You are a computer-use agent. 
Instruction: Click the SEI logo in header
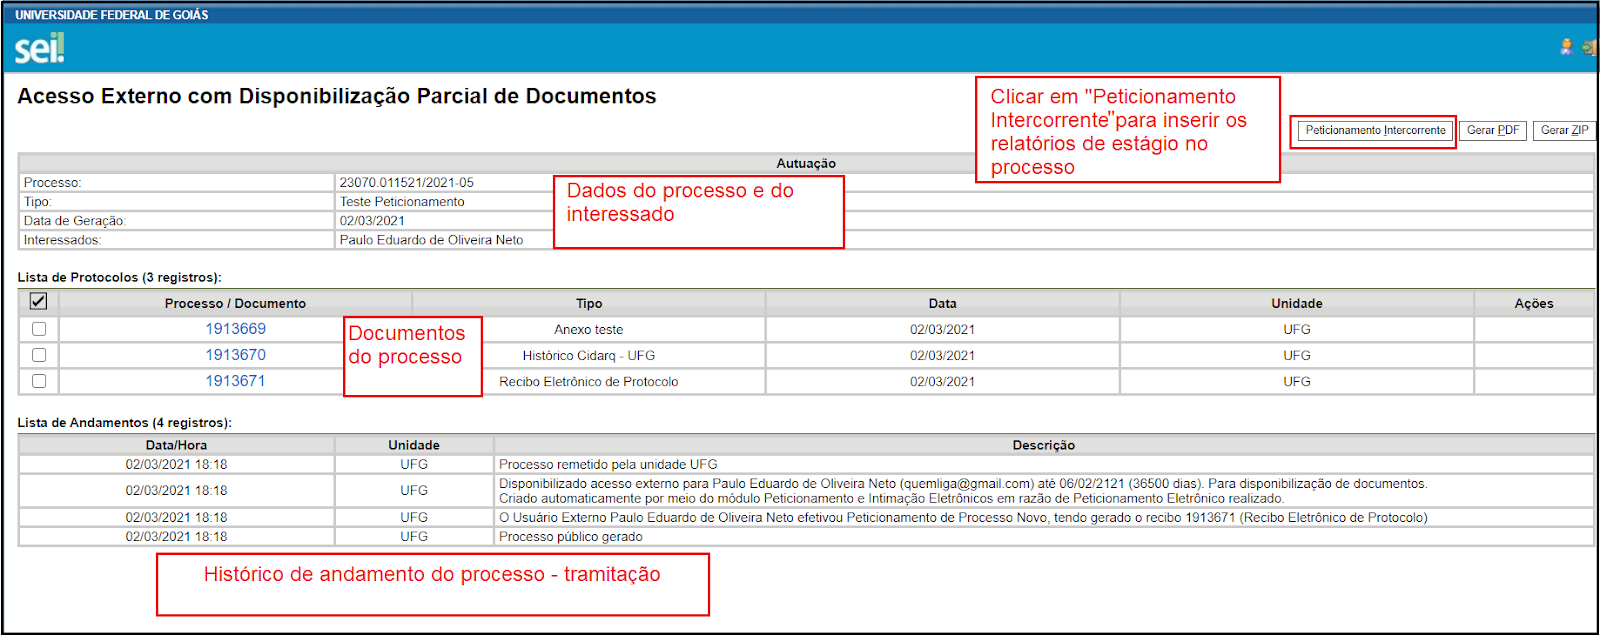[39, 48]
